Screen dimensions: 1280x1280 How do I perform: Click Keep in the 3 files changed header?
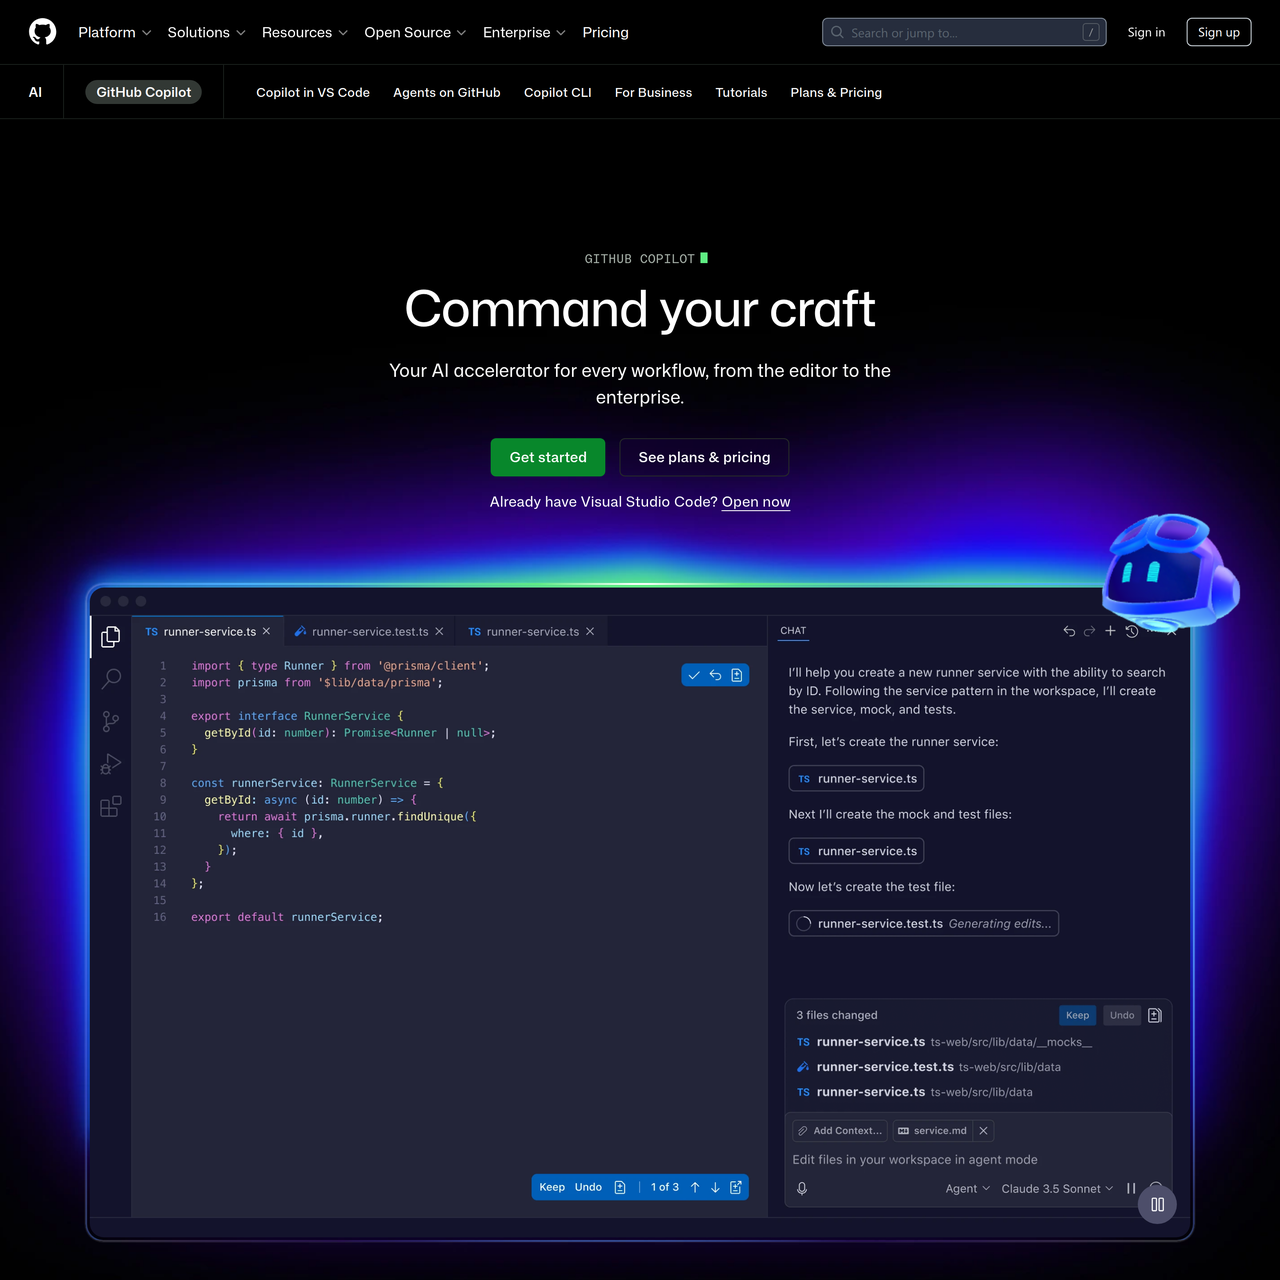[1077, 1015]
